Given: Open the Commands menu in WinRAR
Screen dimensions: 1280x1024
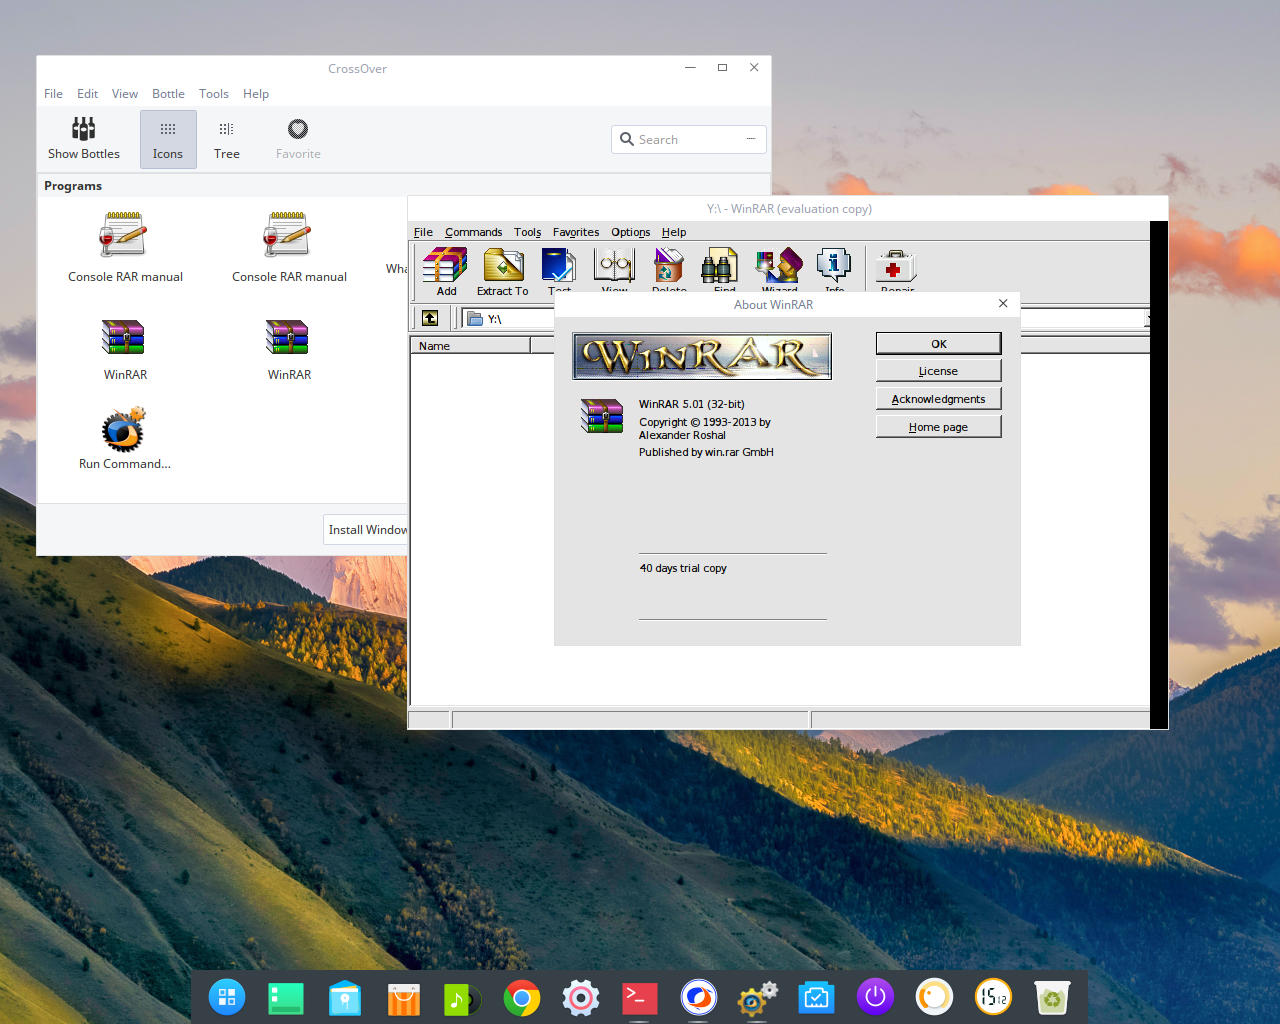Looking at the screenshot, I should (x=474, y=232).
